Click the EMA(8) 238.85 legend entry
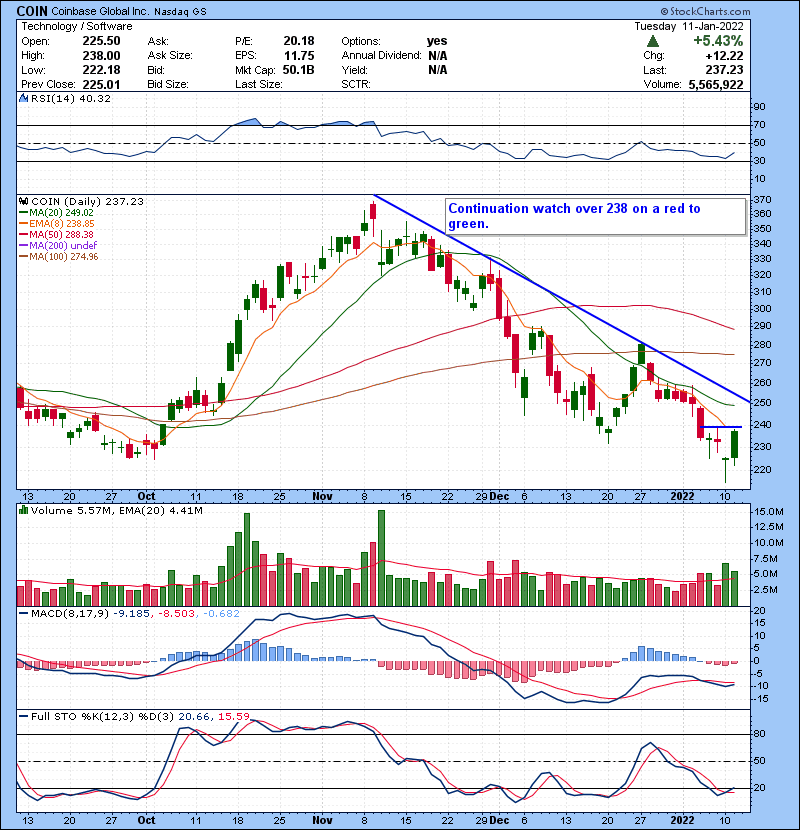 tap(57, 224)
